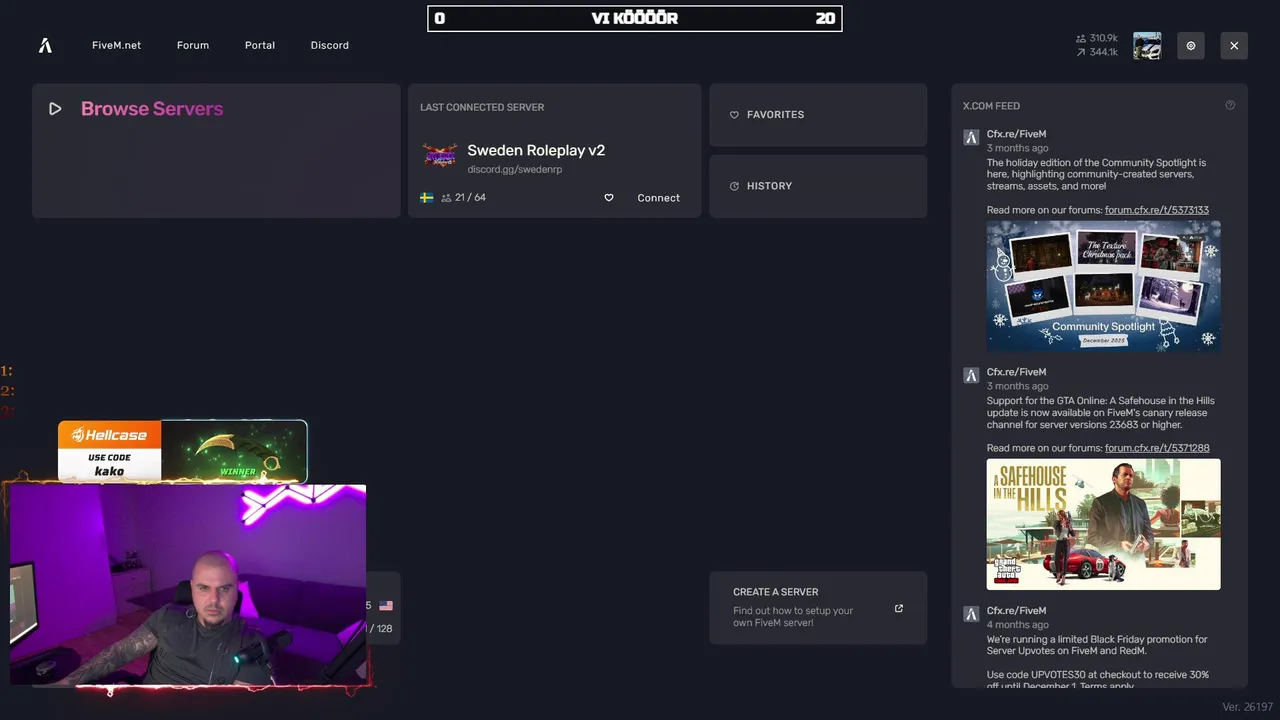Image resolution: width=1280 pixels, height=720 pixels.
Task: Open the Community Spotlight image
Action: tap(1104, 286)
